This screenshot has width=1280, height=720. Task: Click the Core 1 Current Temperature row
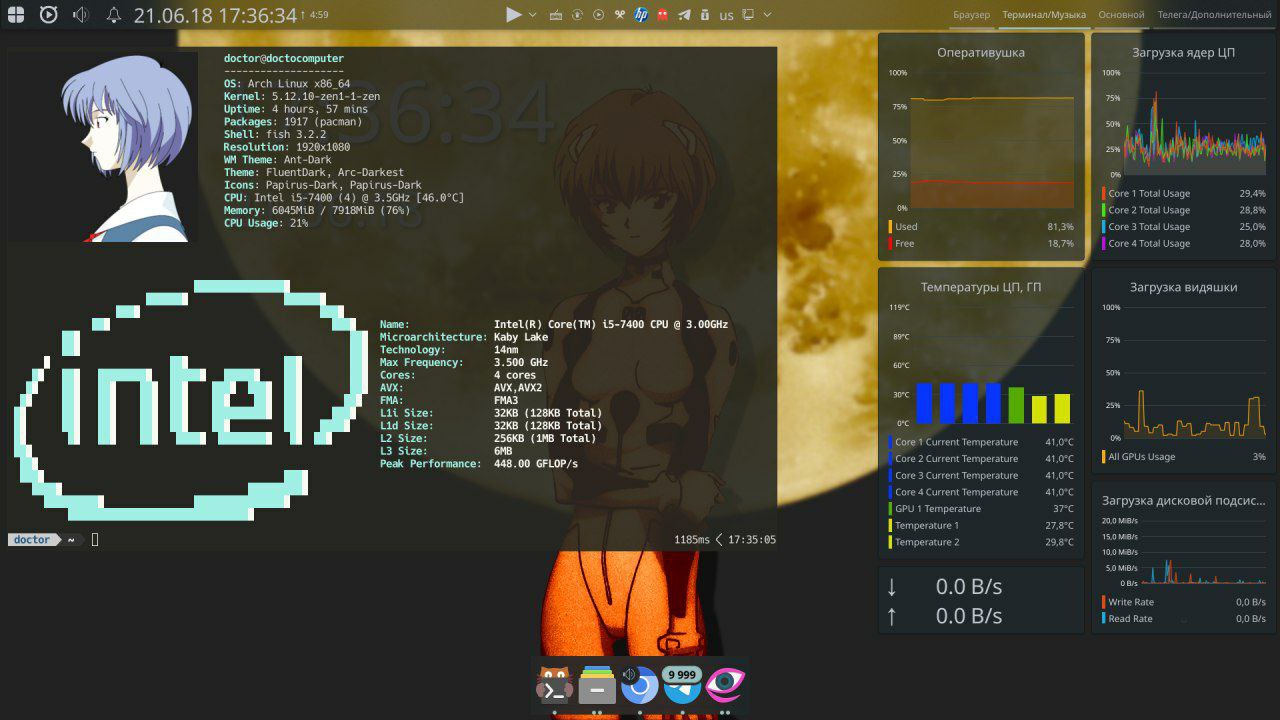(x=980, y=442)
